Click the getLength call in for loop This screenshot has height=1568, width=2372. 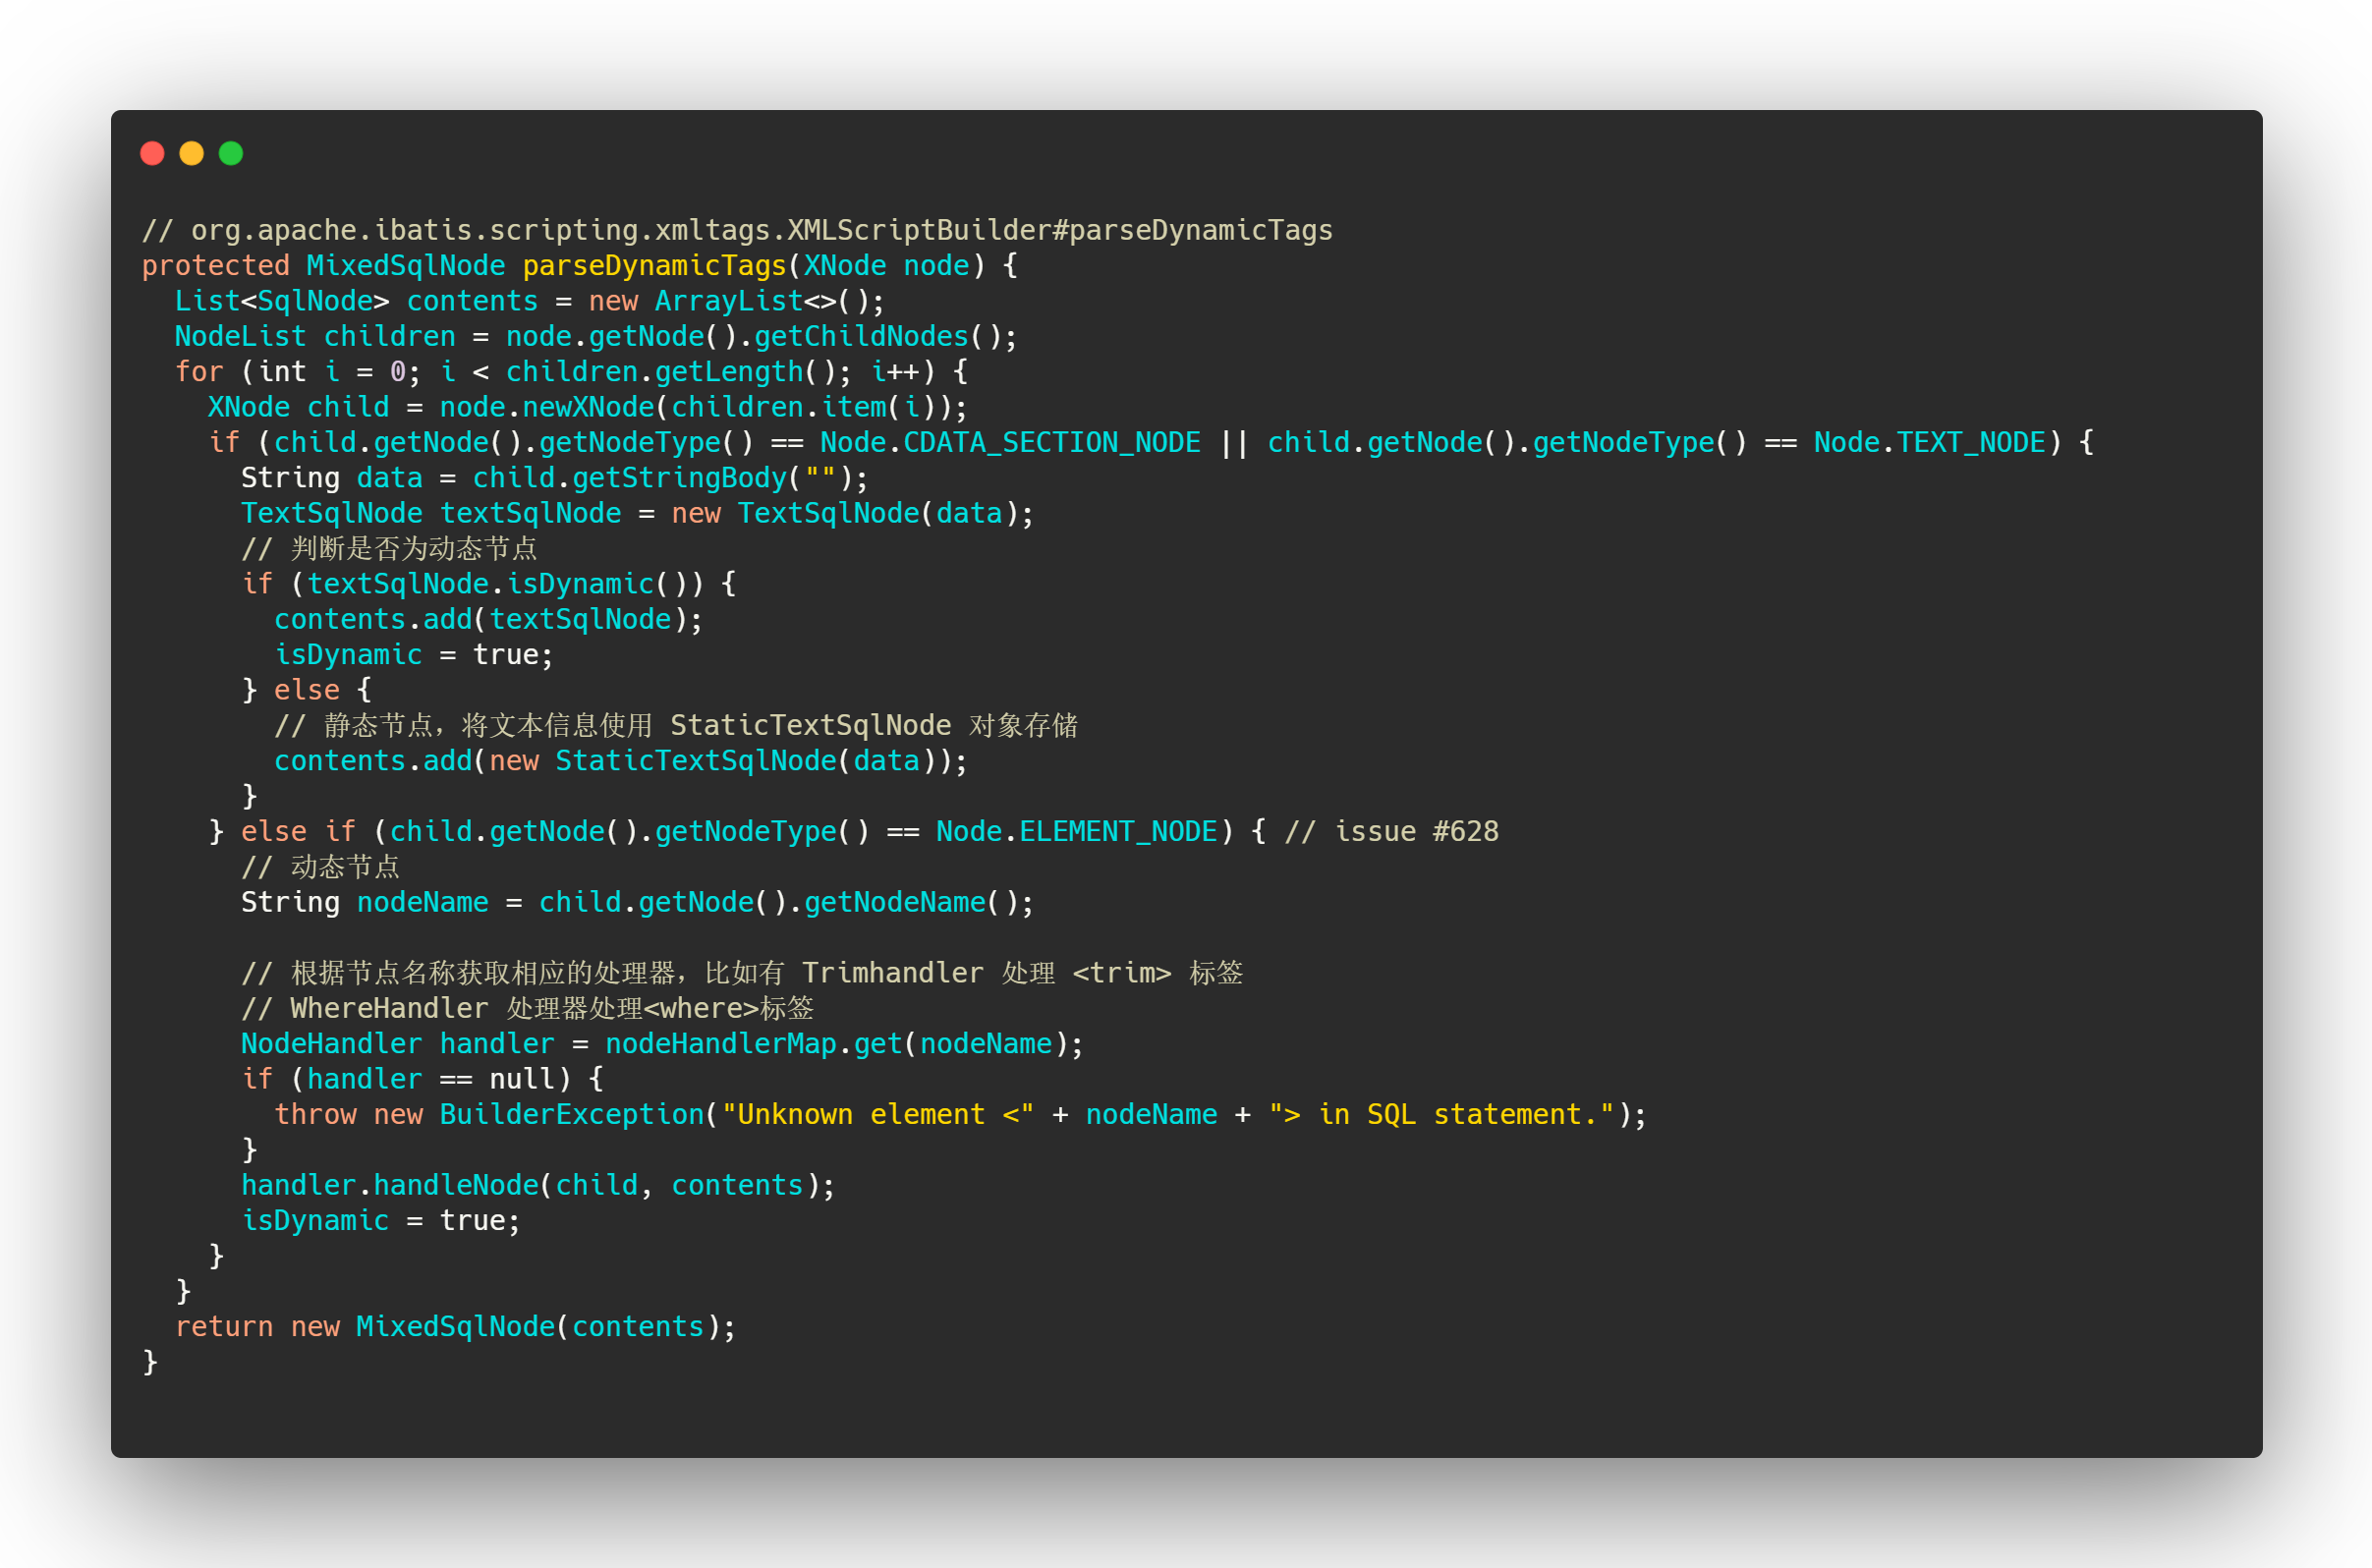click(728, 372)
